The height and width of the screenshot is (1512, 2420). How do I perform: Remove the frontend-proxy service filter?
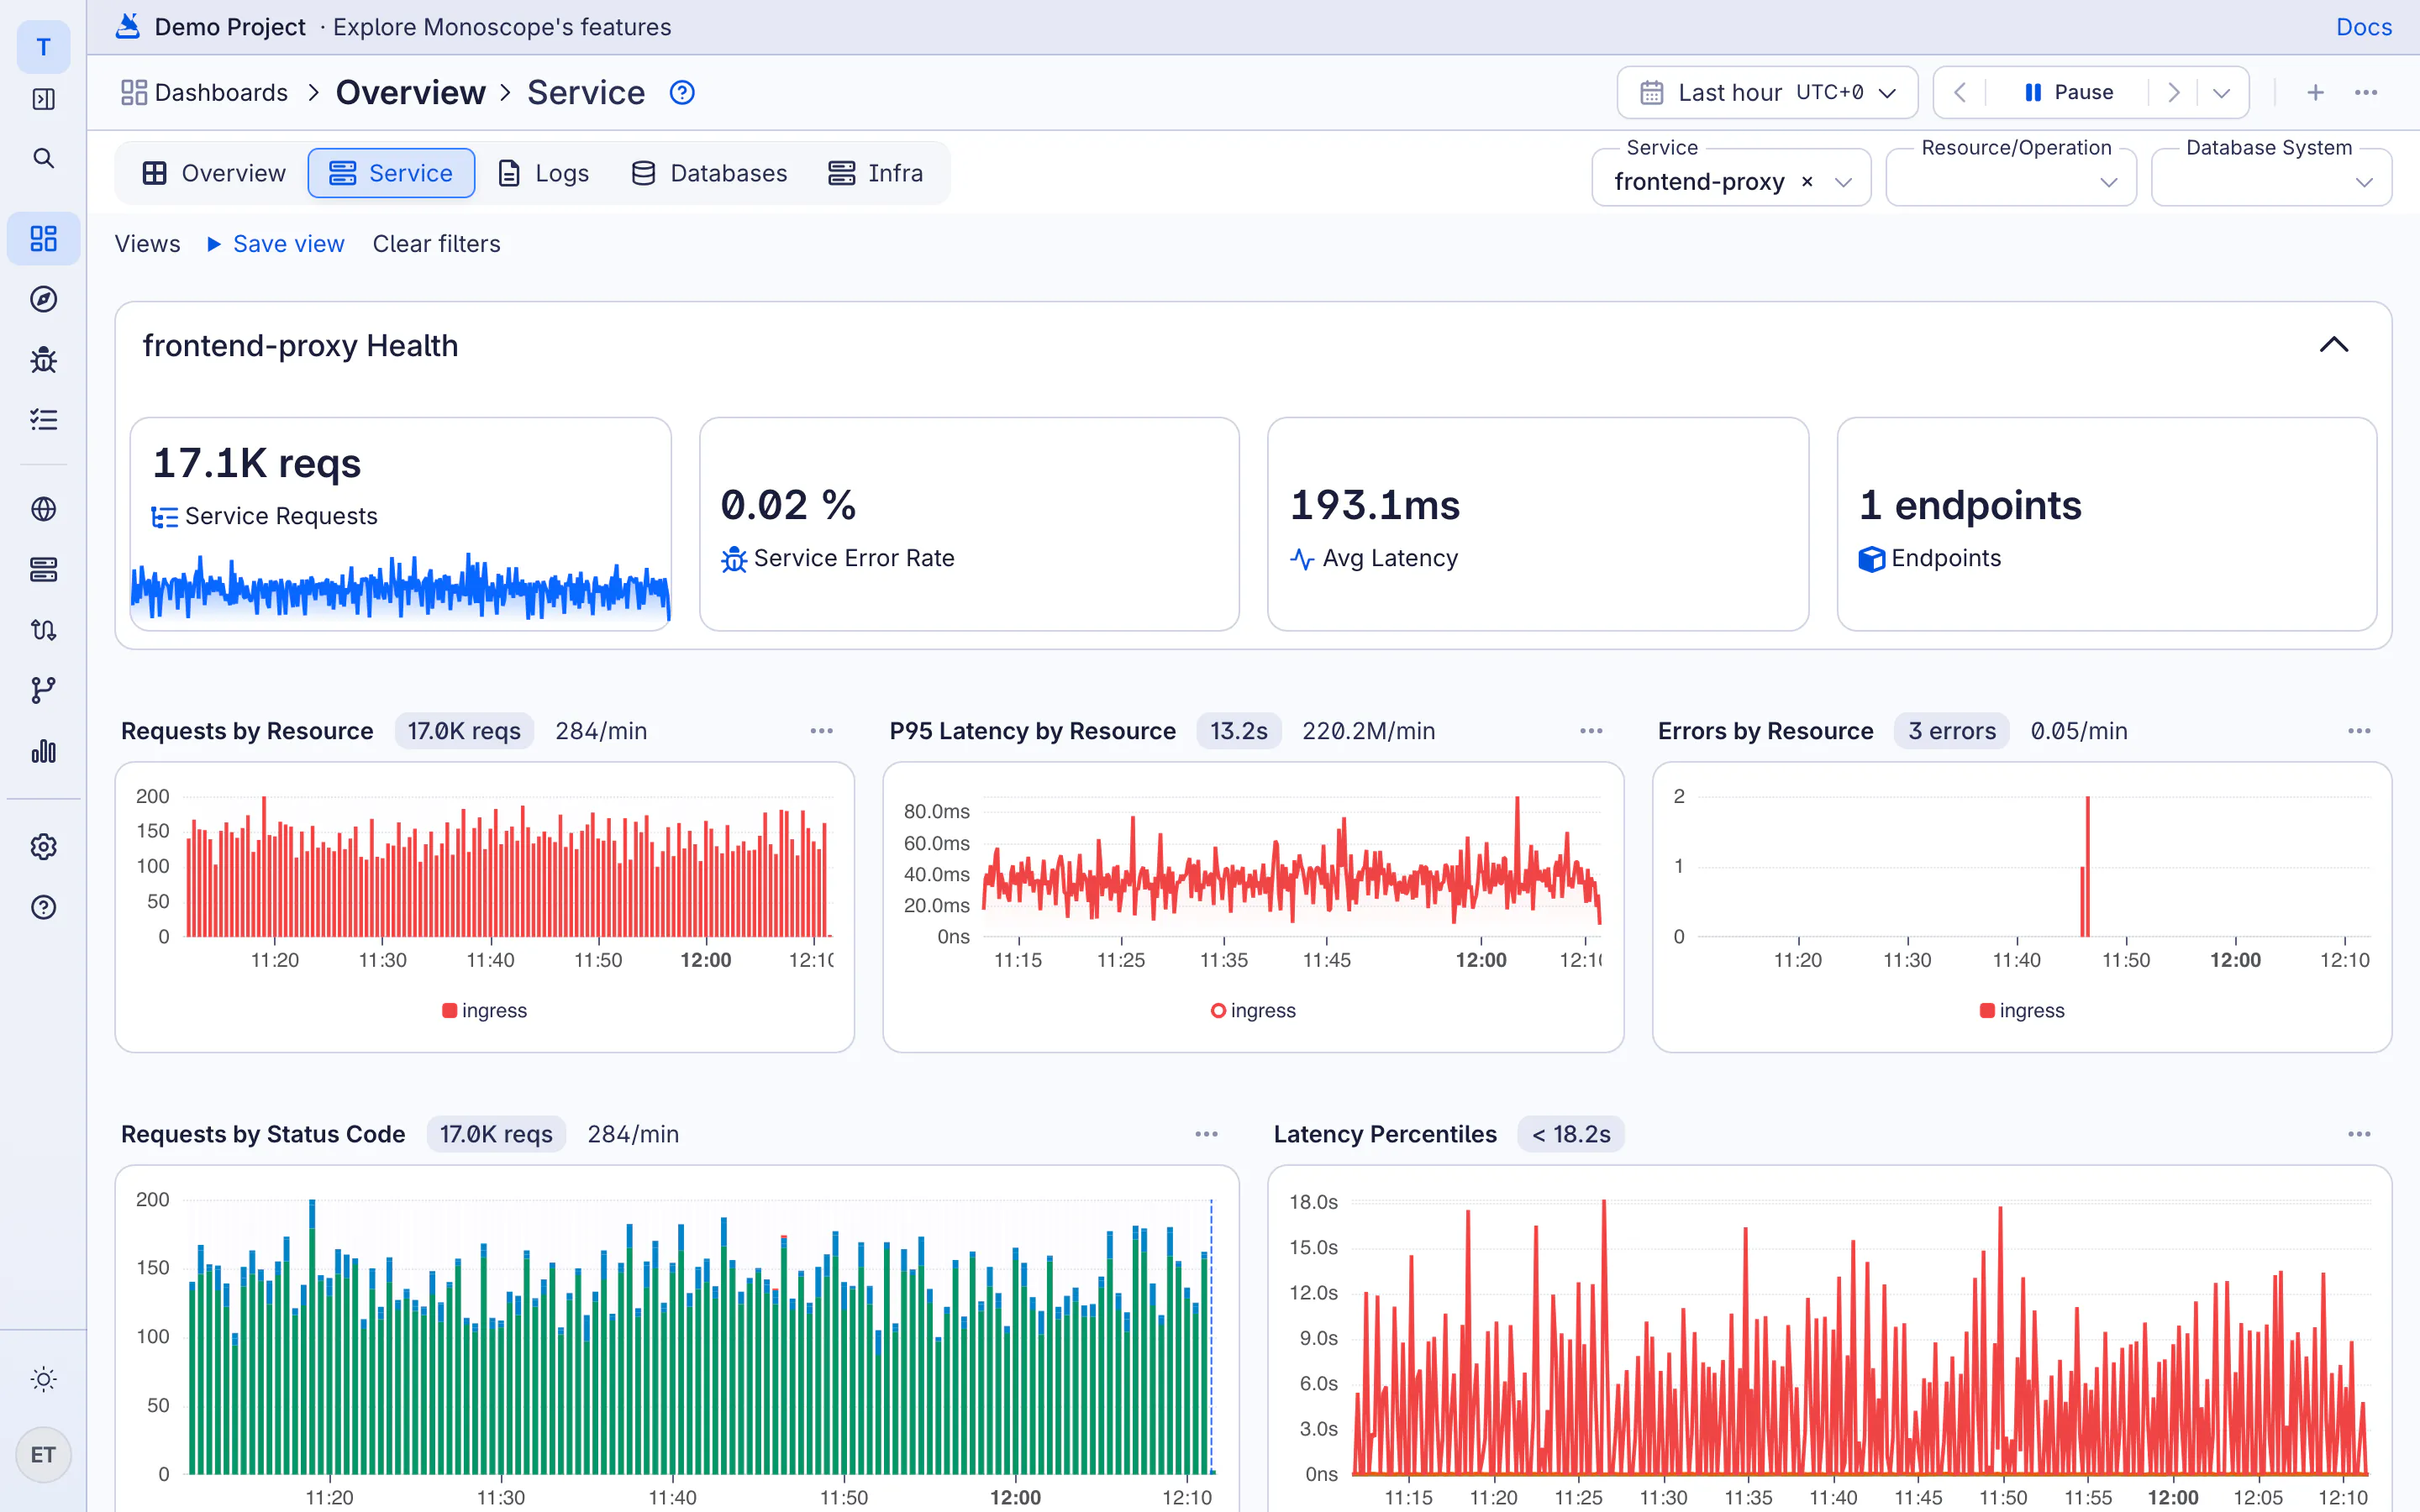(1806, 181)
